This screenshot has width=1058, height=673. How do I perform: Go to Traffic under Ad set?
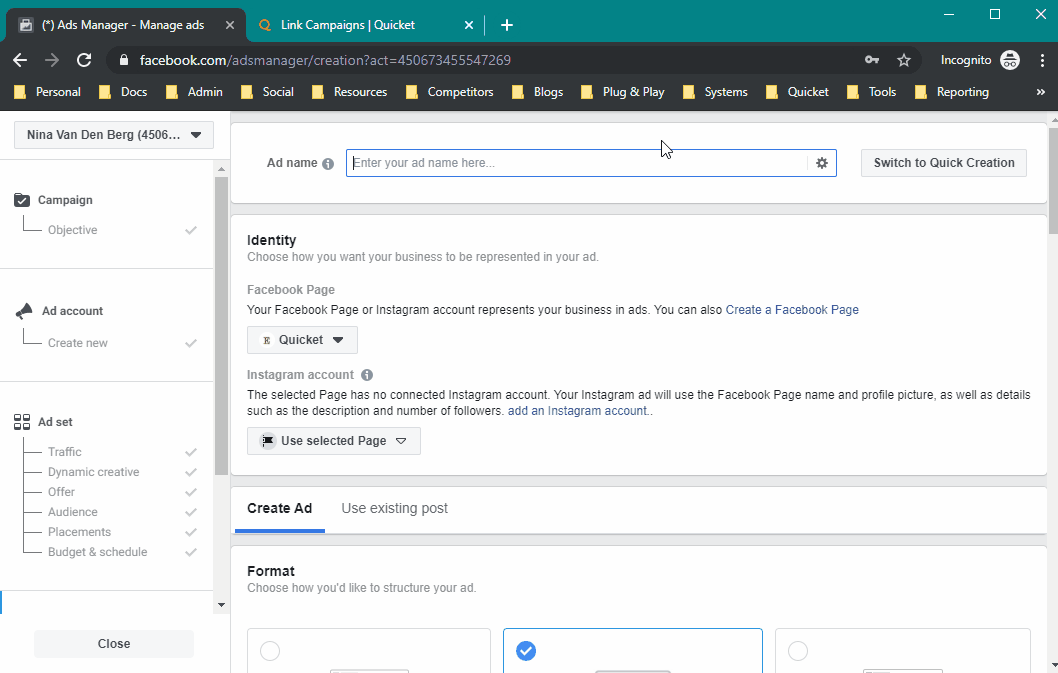point(65,452)
